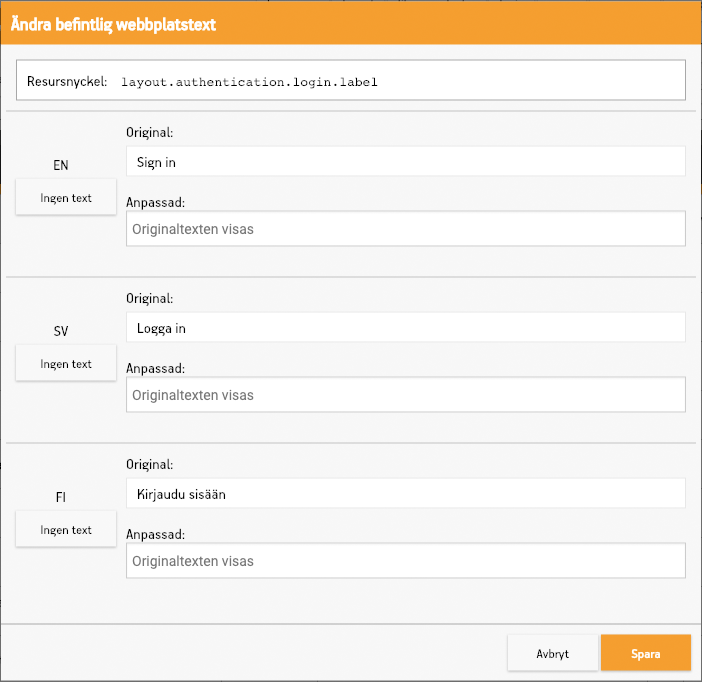Viewport: 702px width, 682px height.
Task: Click the Original label in FI section
Action: [150, 464]
